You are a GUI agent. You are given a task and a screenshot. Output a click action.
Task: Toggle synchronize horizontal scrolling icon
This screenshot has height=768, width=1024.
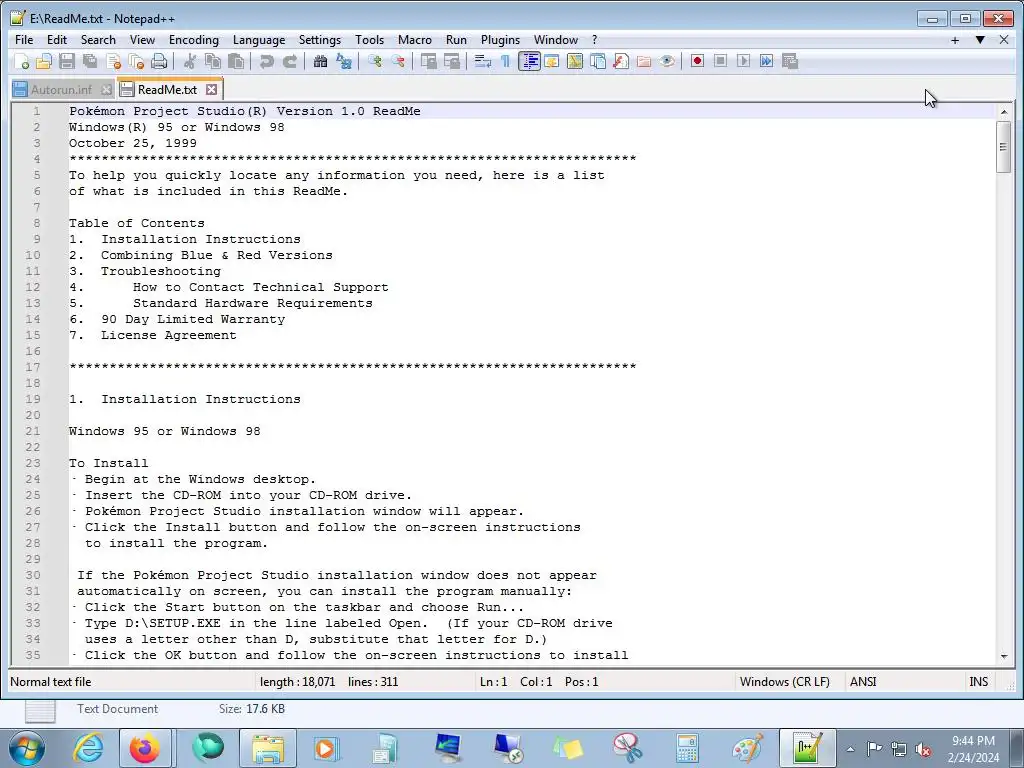(x=452, y=61)
